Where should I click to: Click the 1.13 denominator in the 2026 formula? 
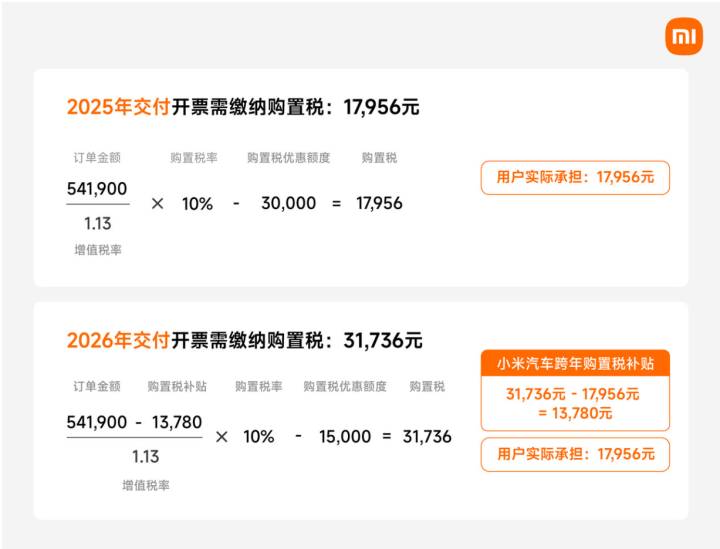point(146,457)
